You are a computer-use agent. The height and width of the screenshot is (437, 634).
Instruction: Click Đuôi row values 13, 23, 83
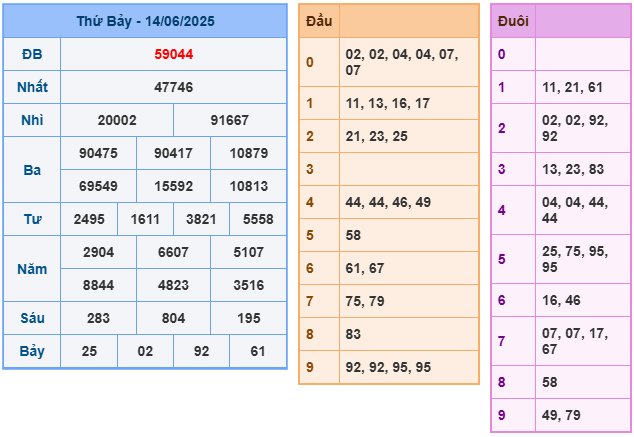573,169
